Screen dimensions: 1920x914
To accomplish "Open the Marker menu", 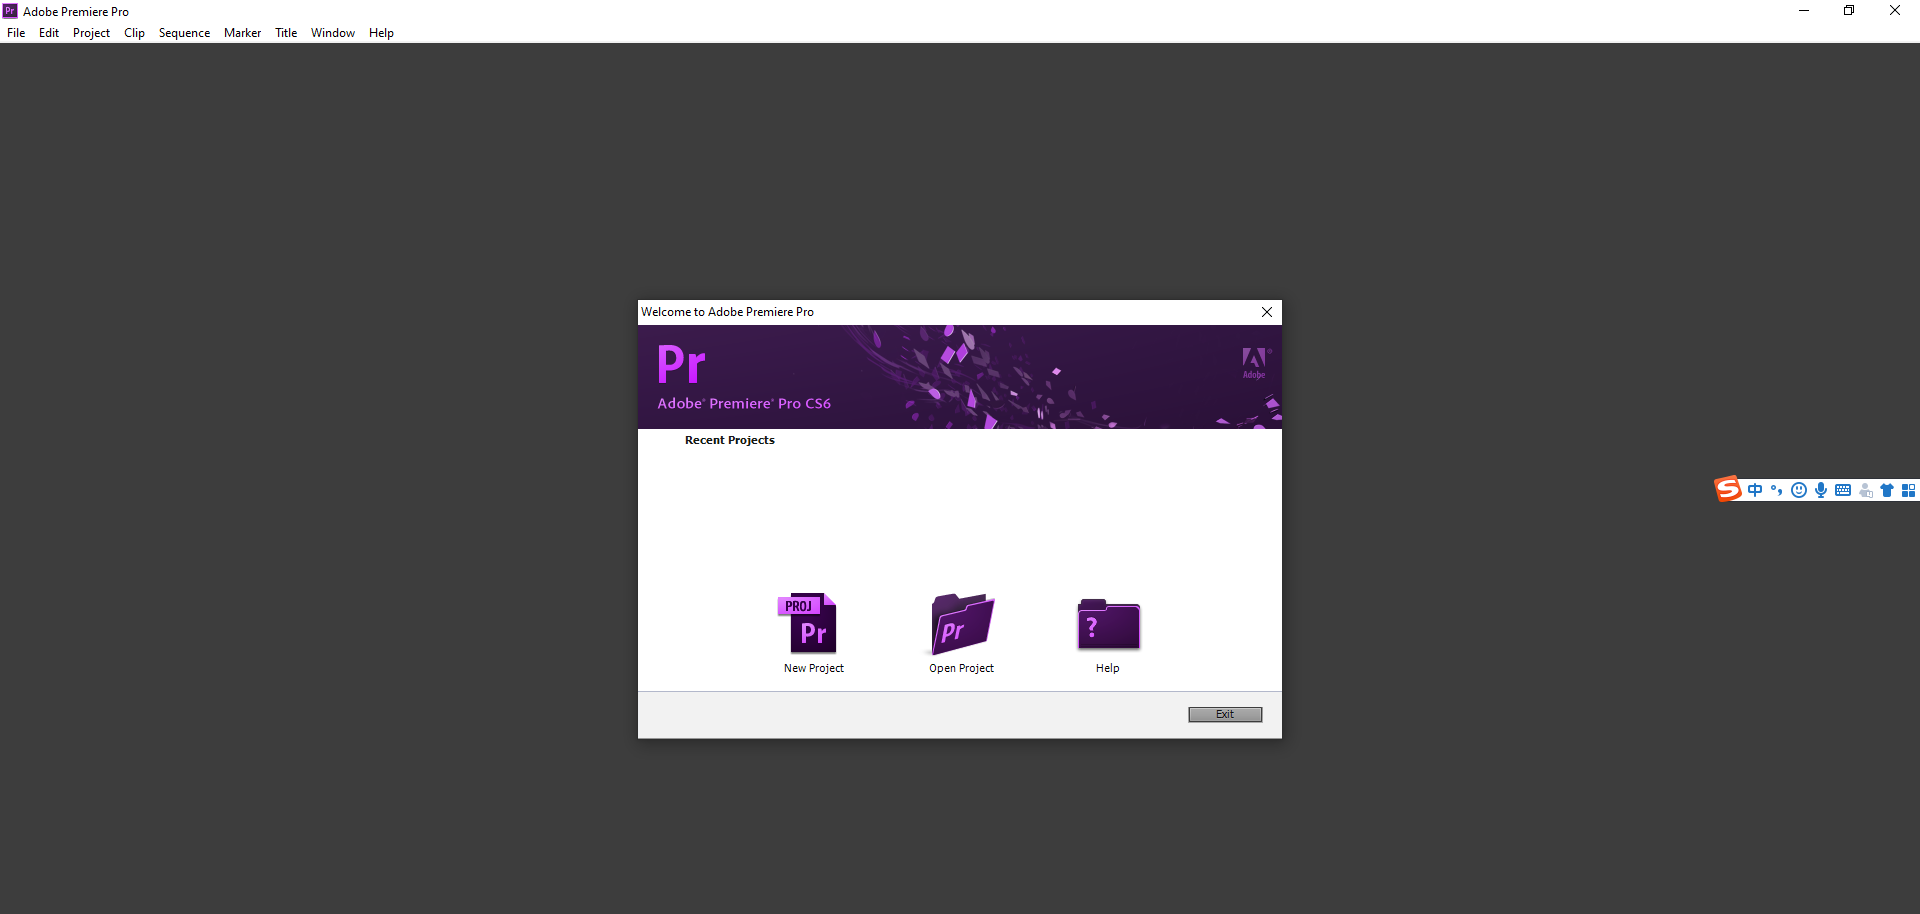I will (x=242, y=33).
